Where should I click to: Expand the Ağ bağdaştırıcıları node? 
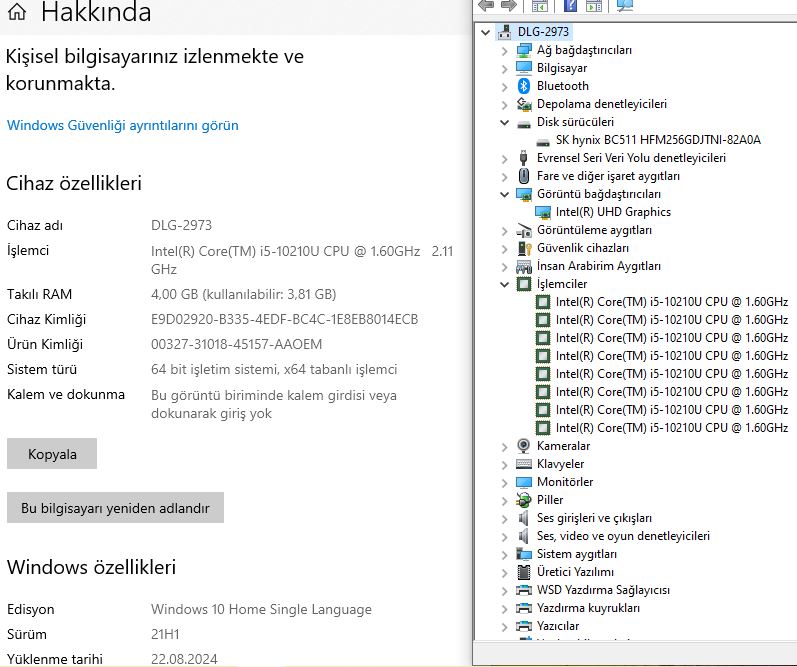(x=504, y=50)
